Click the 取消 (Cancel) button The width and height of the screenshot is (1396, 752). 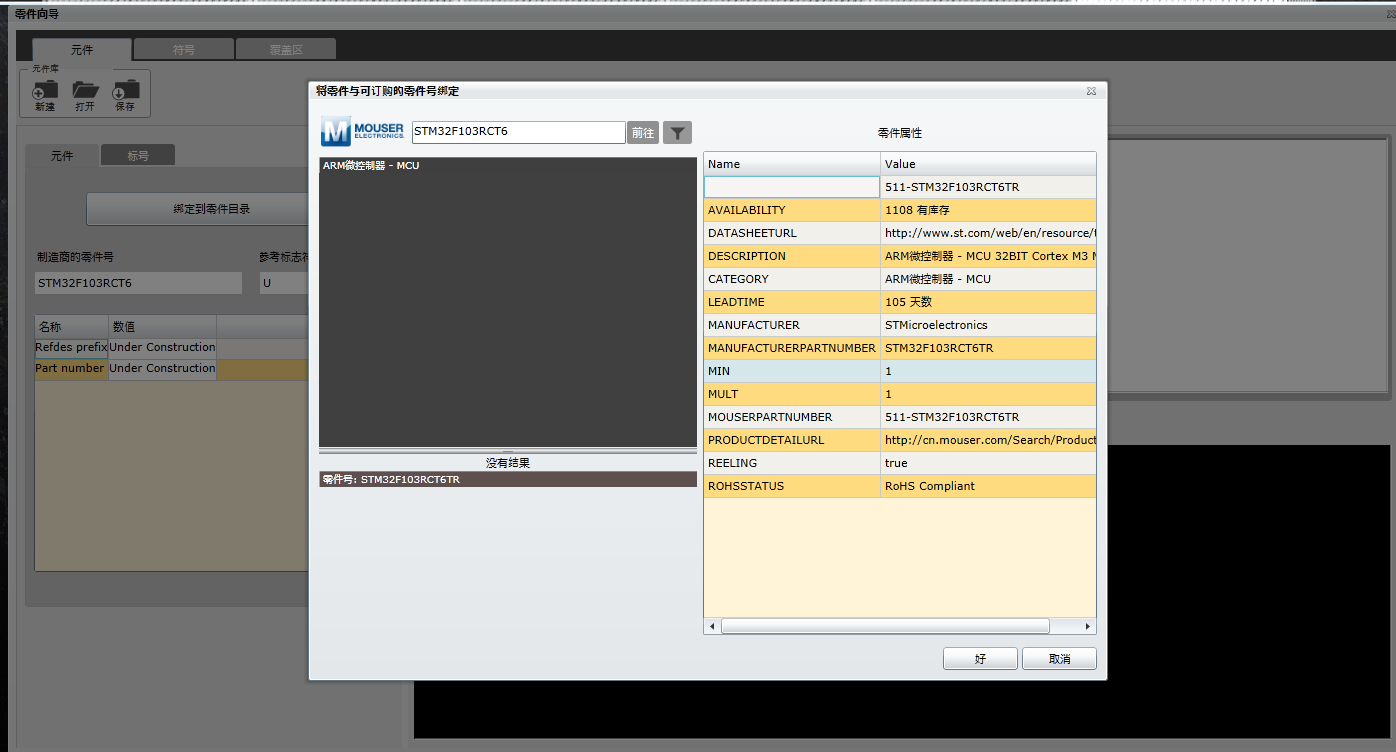(1059, 659)
